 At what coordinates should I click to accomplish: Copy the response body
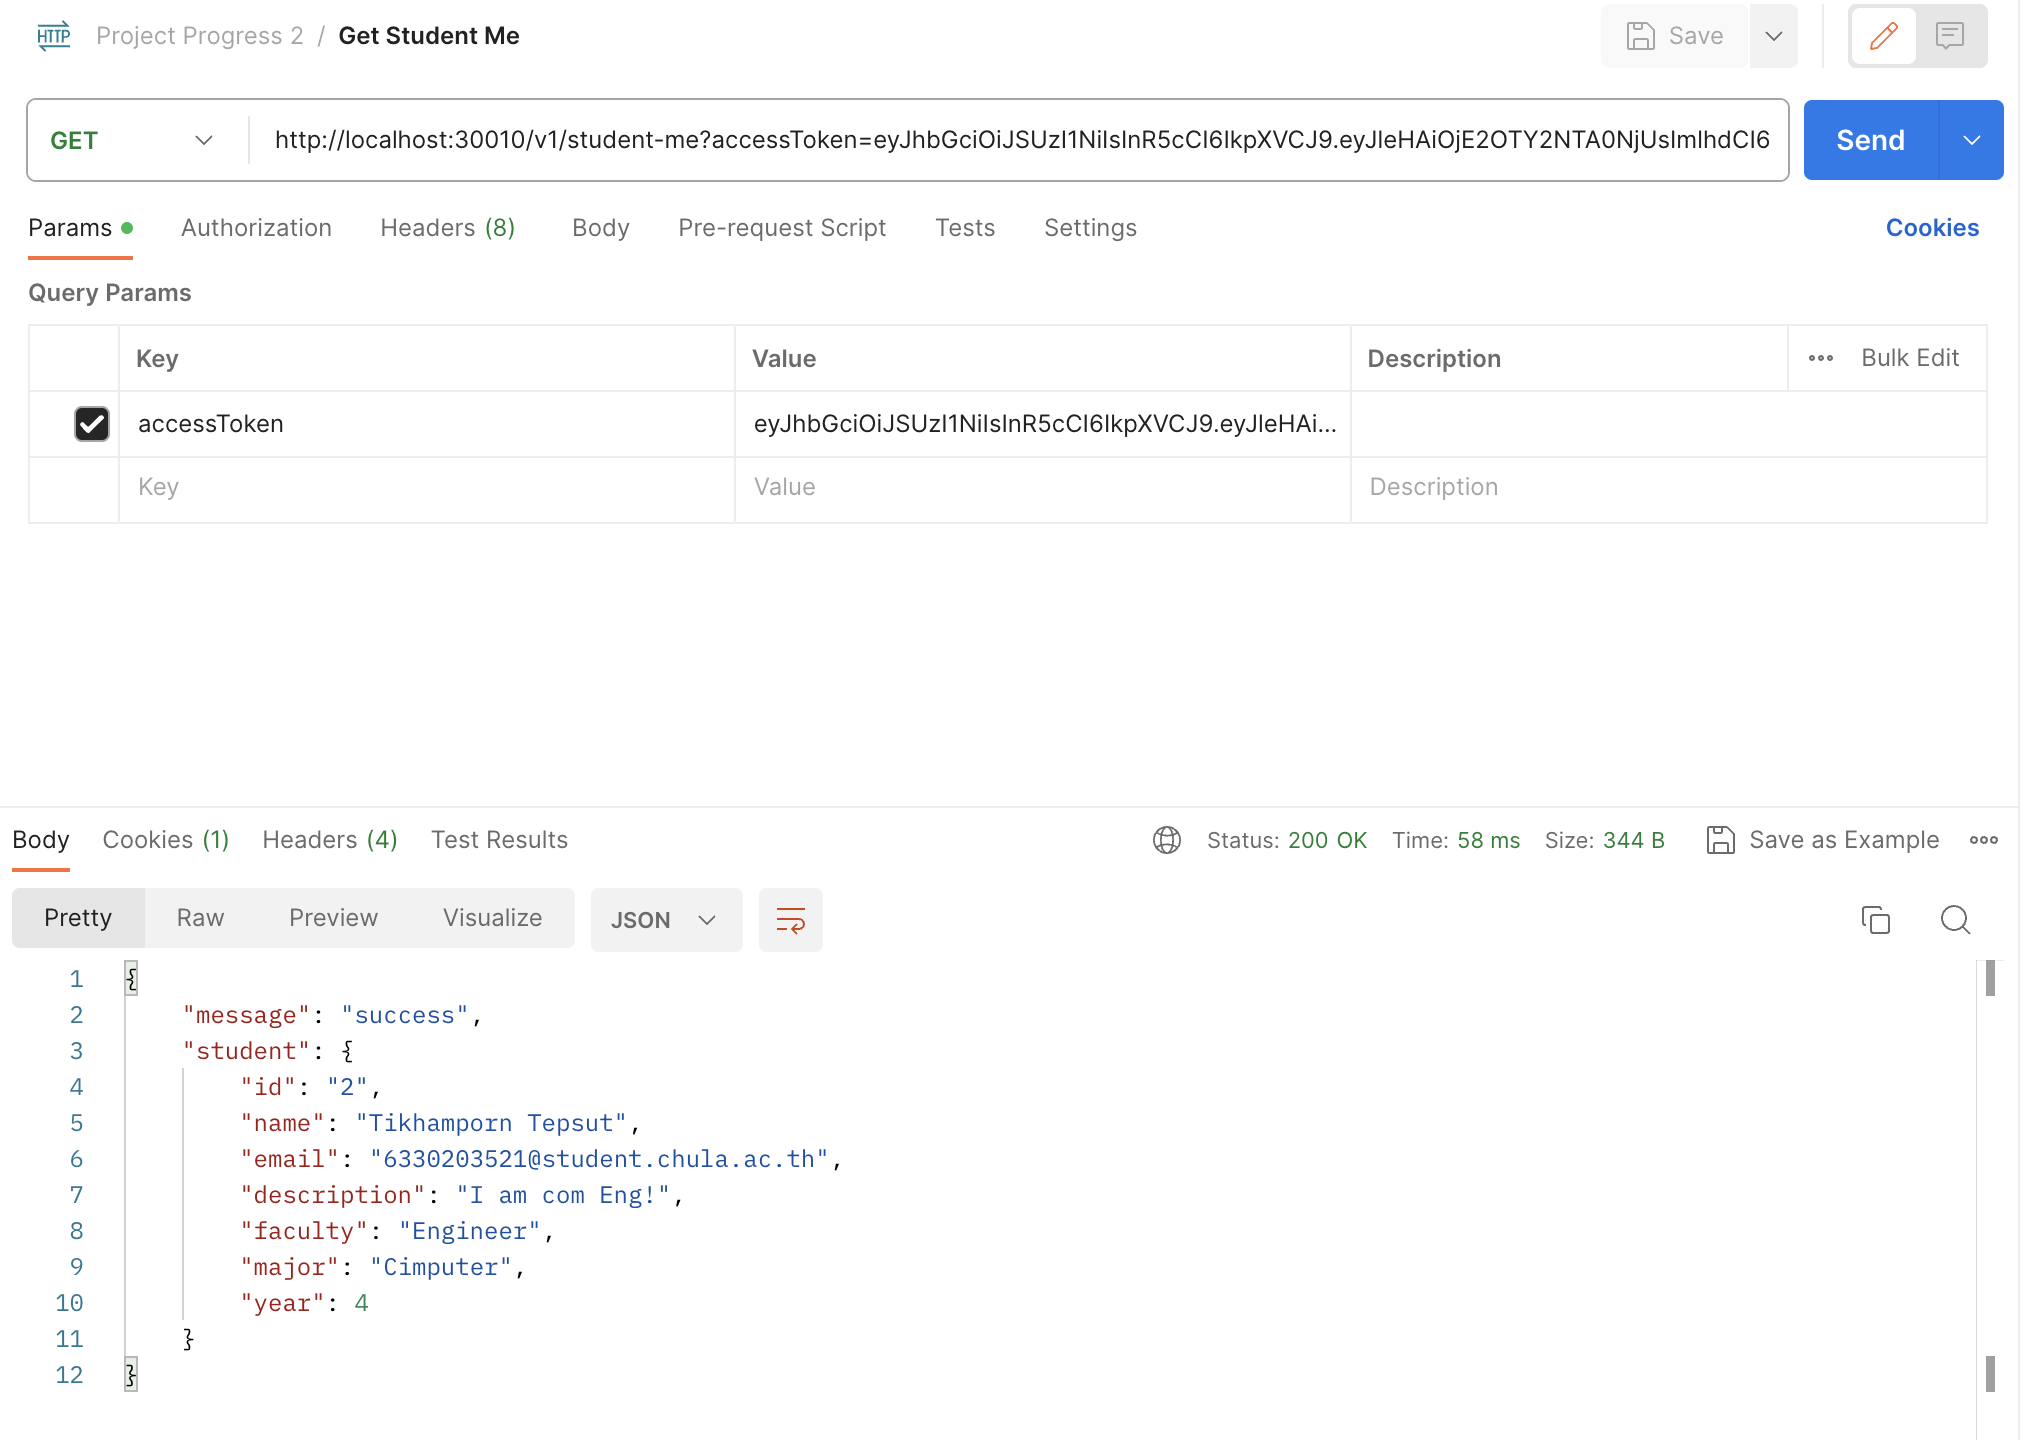[1876, 919]
